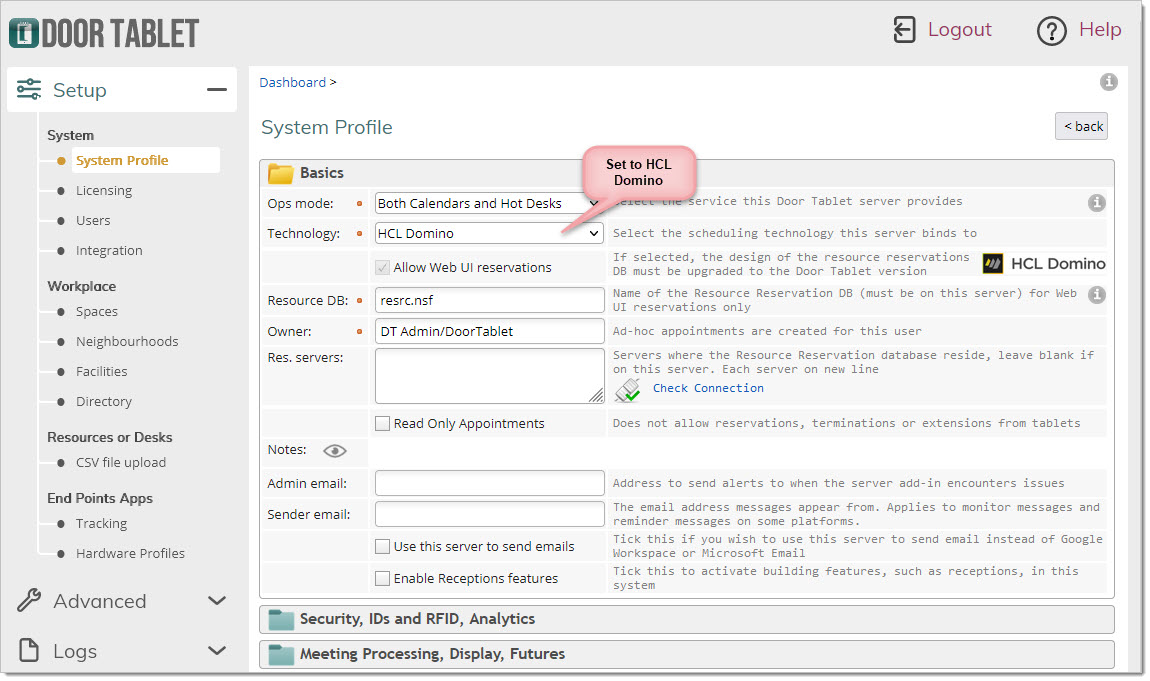Select Hardware Profiles in sidebar
The height and width of the screenshot is (681, 1150).
tap(130, 553)
